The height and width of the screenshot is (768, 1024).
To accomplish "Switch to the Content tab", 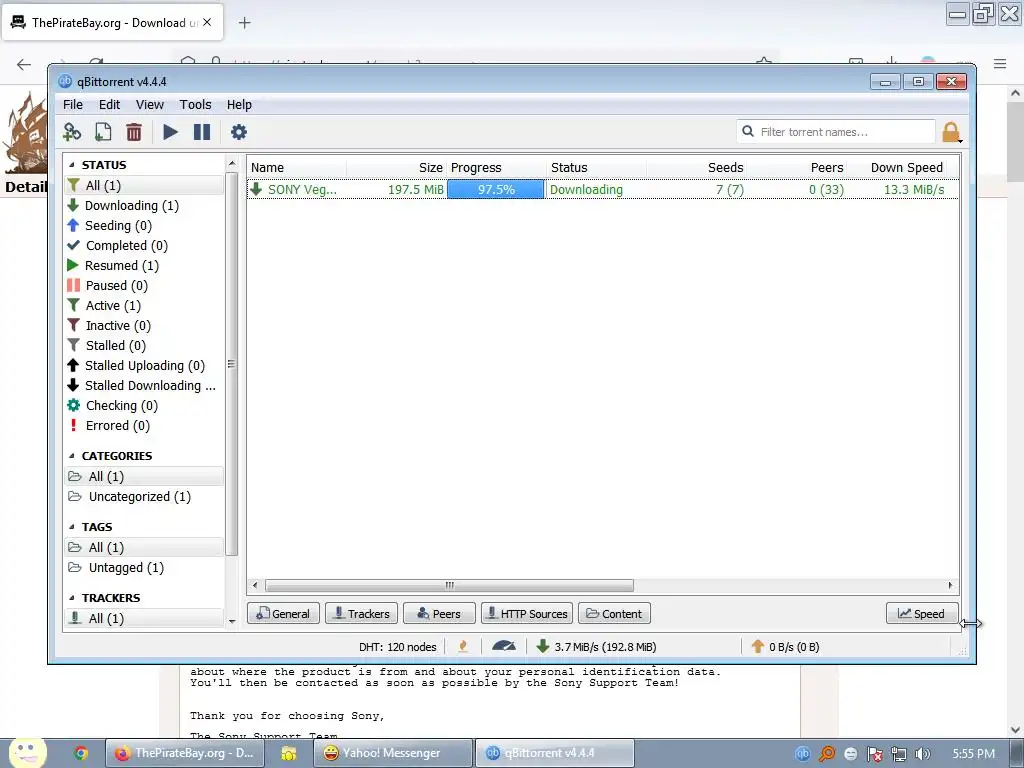I will click(x=614, y=613).
